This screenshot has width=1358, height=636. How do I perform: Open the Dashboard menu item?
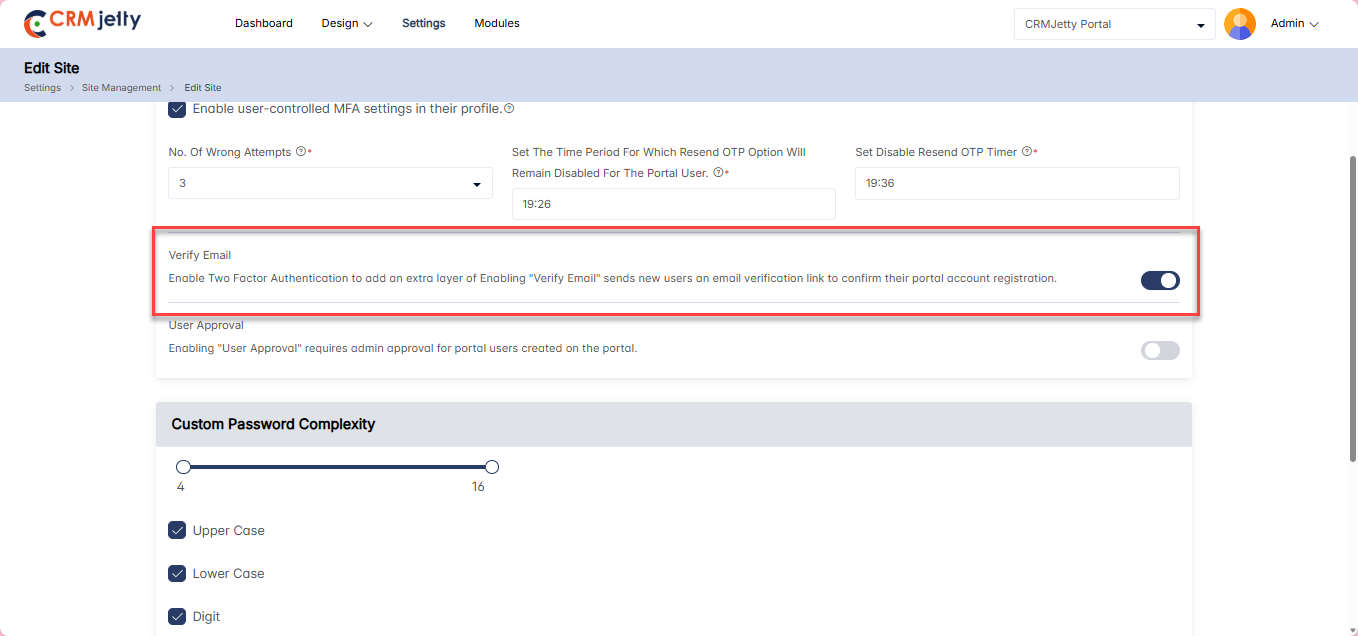tap(264, 23)
